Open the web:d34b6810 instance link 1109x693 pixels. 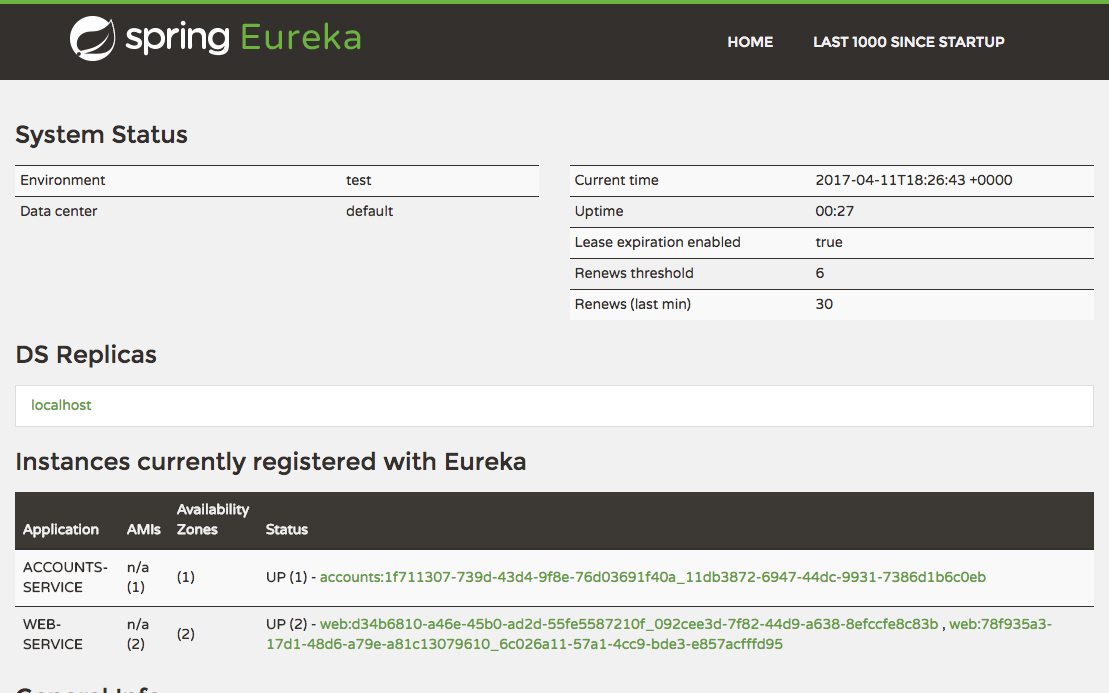pyautogui.click(x=629, y=624)
